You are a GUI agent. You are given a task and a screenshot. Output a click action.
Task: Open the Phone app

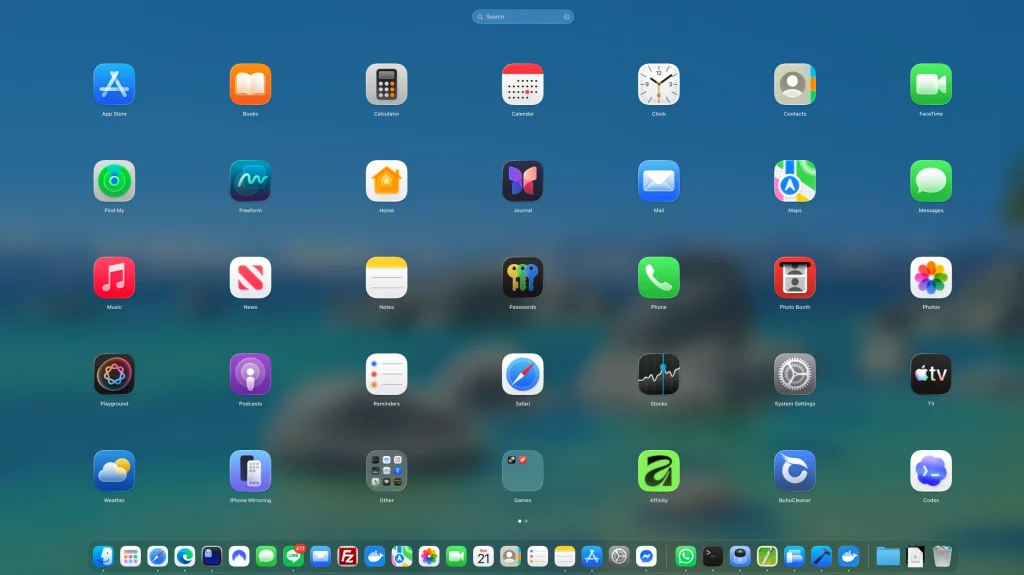pyautogui.click(x=658, y=278)
